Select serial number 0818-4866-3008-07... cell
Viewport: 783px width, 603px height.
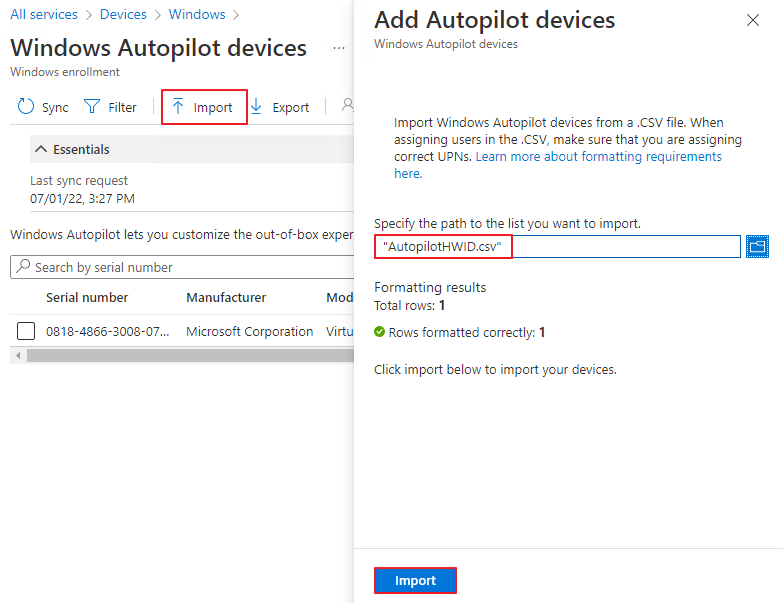(107, 331)
